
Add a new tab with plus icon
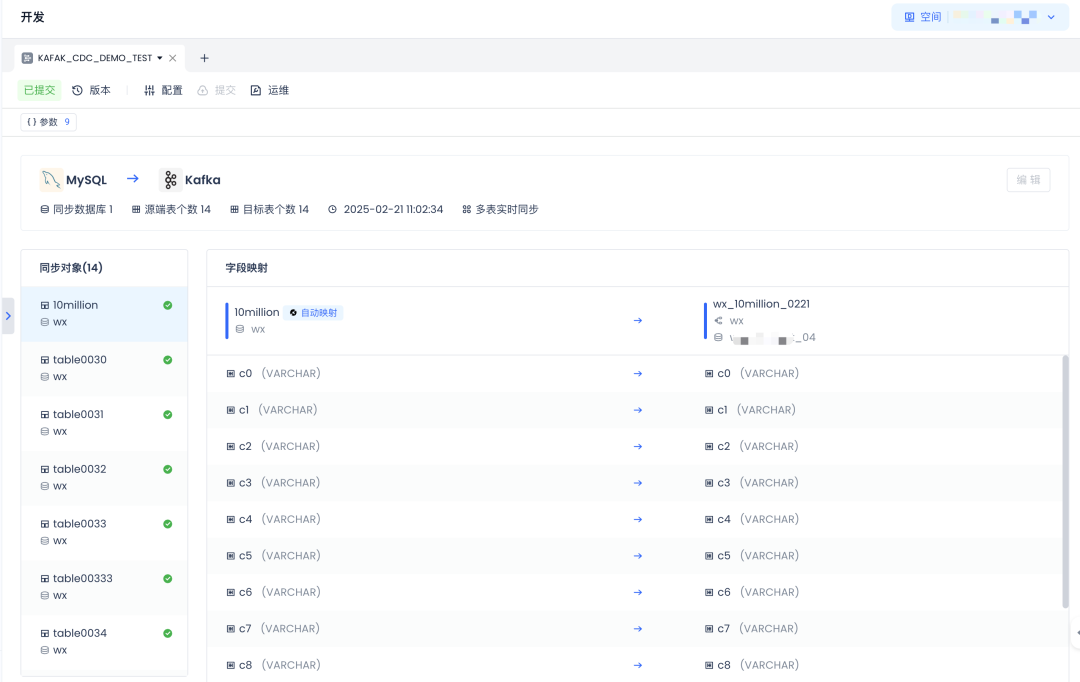[204, 58]
